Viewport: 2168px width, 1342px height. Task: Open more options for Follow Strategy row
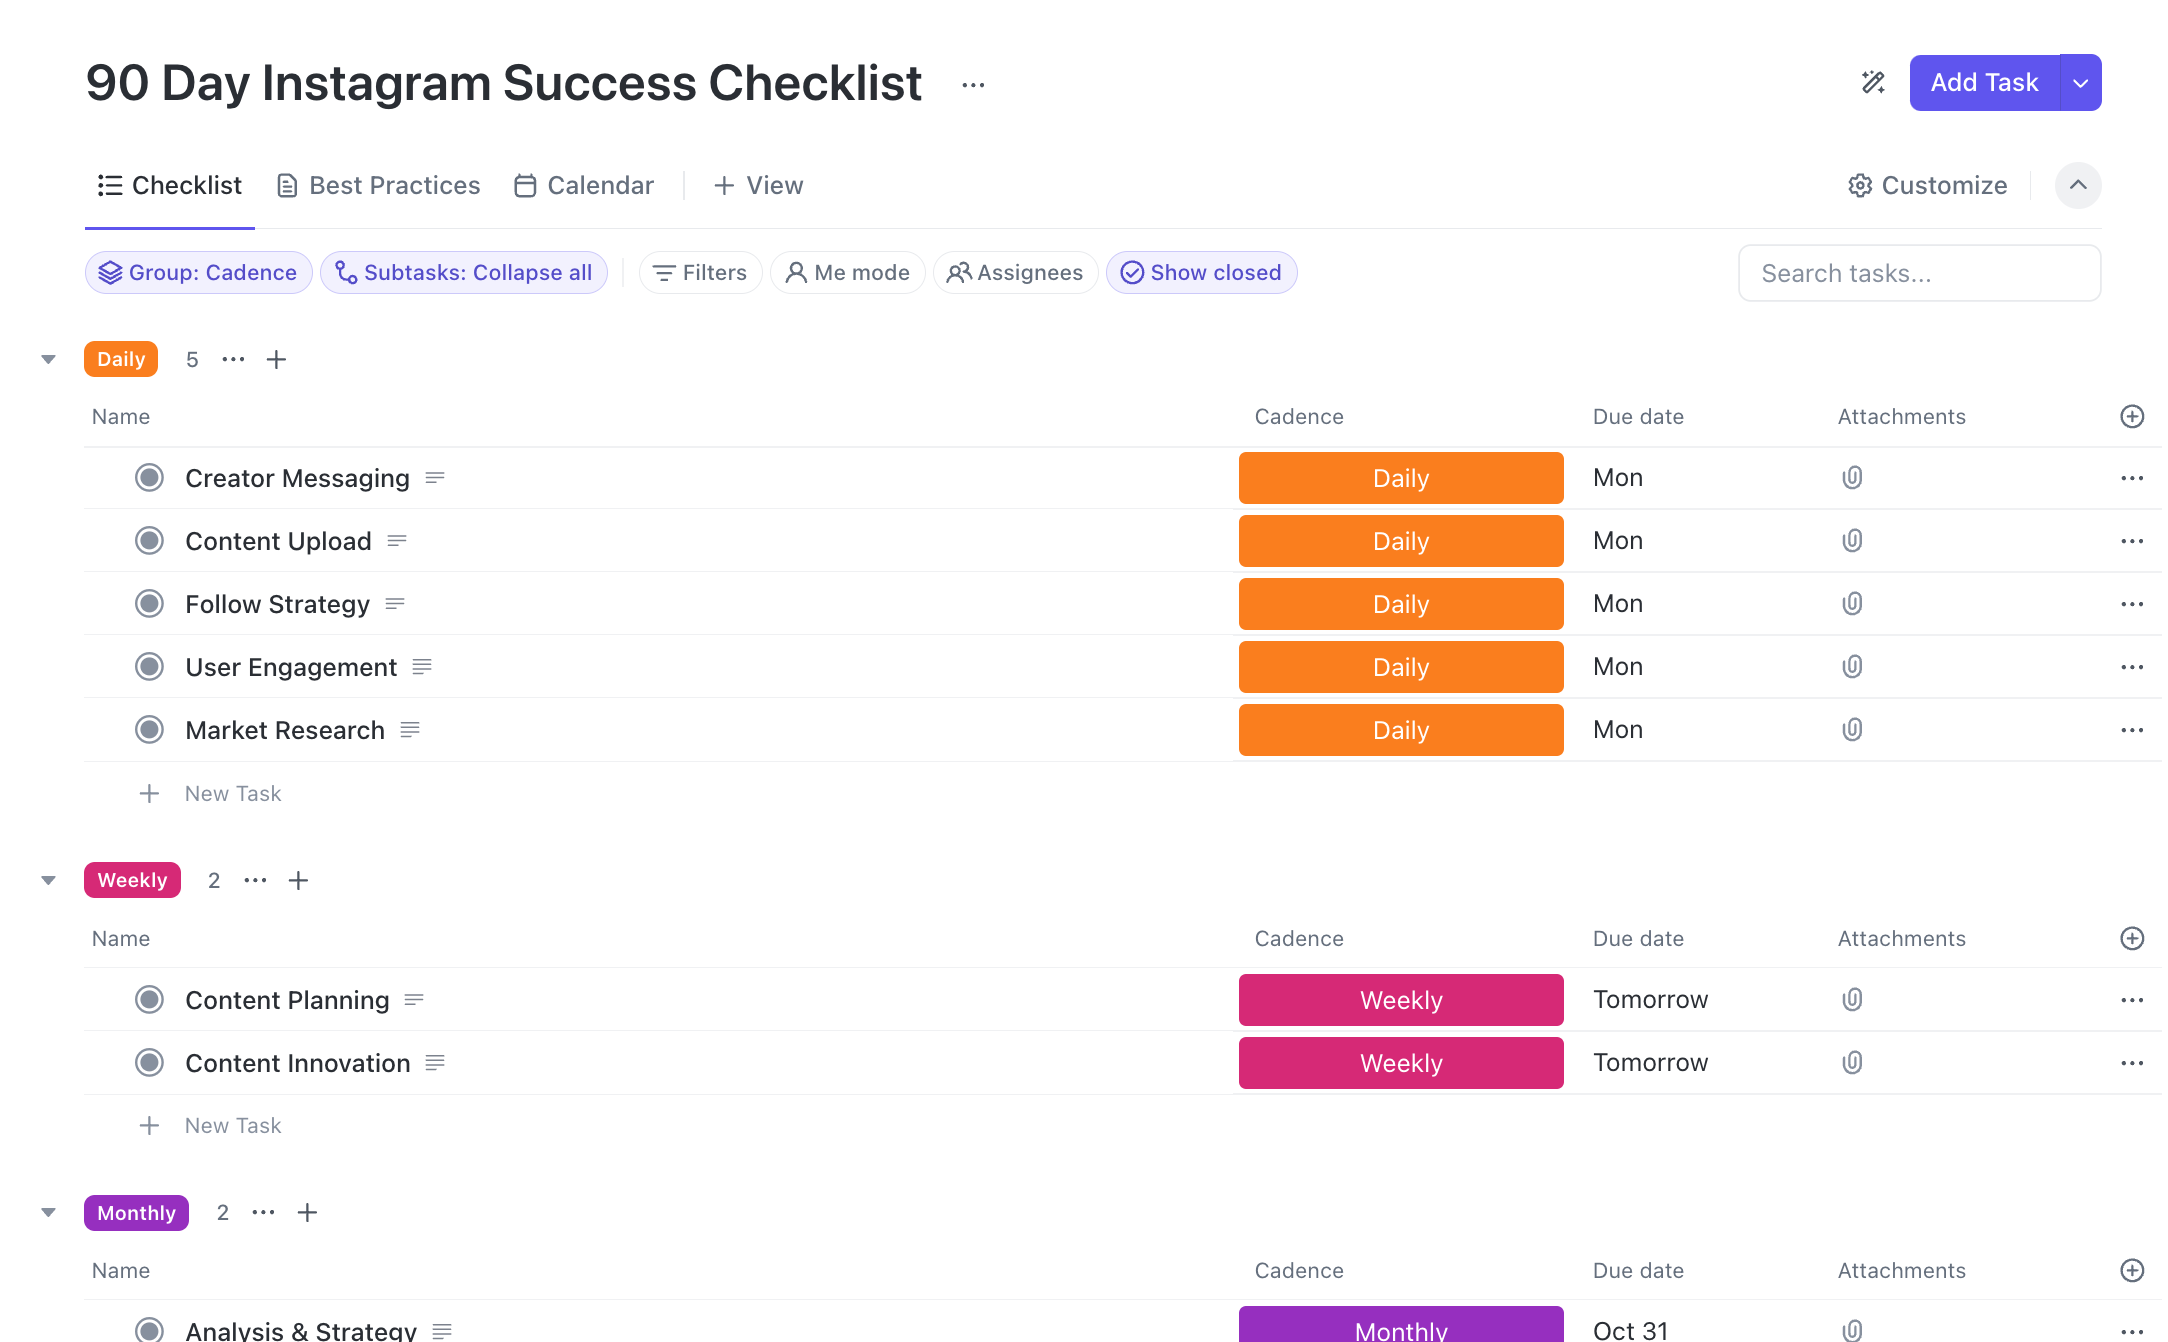pyautogui.click(x=2132, y=604)
